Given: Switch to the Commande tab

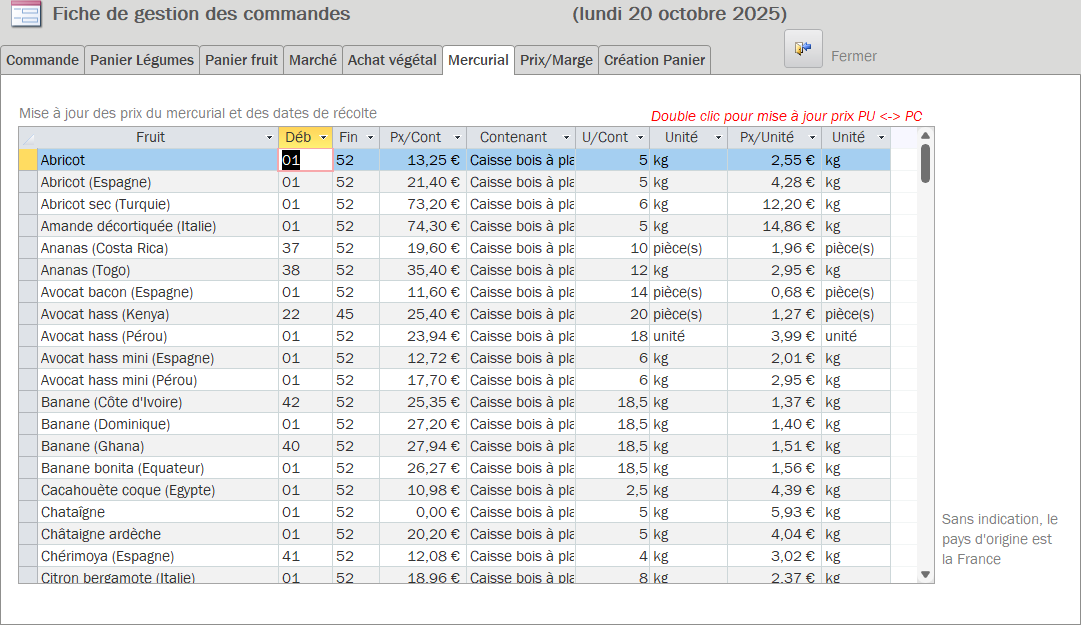Looking at the screenshot, I should (42, 60).
